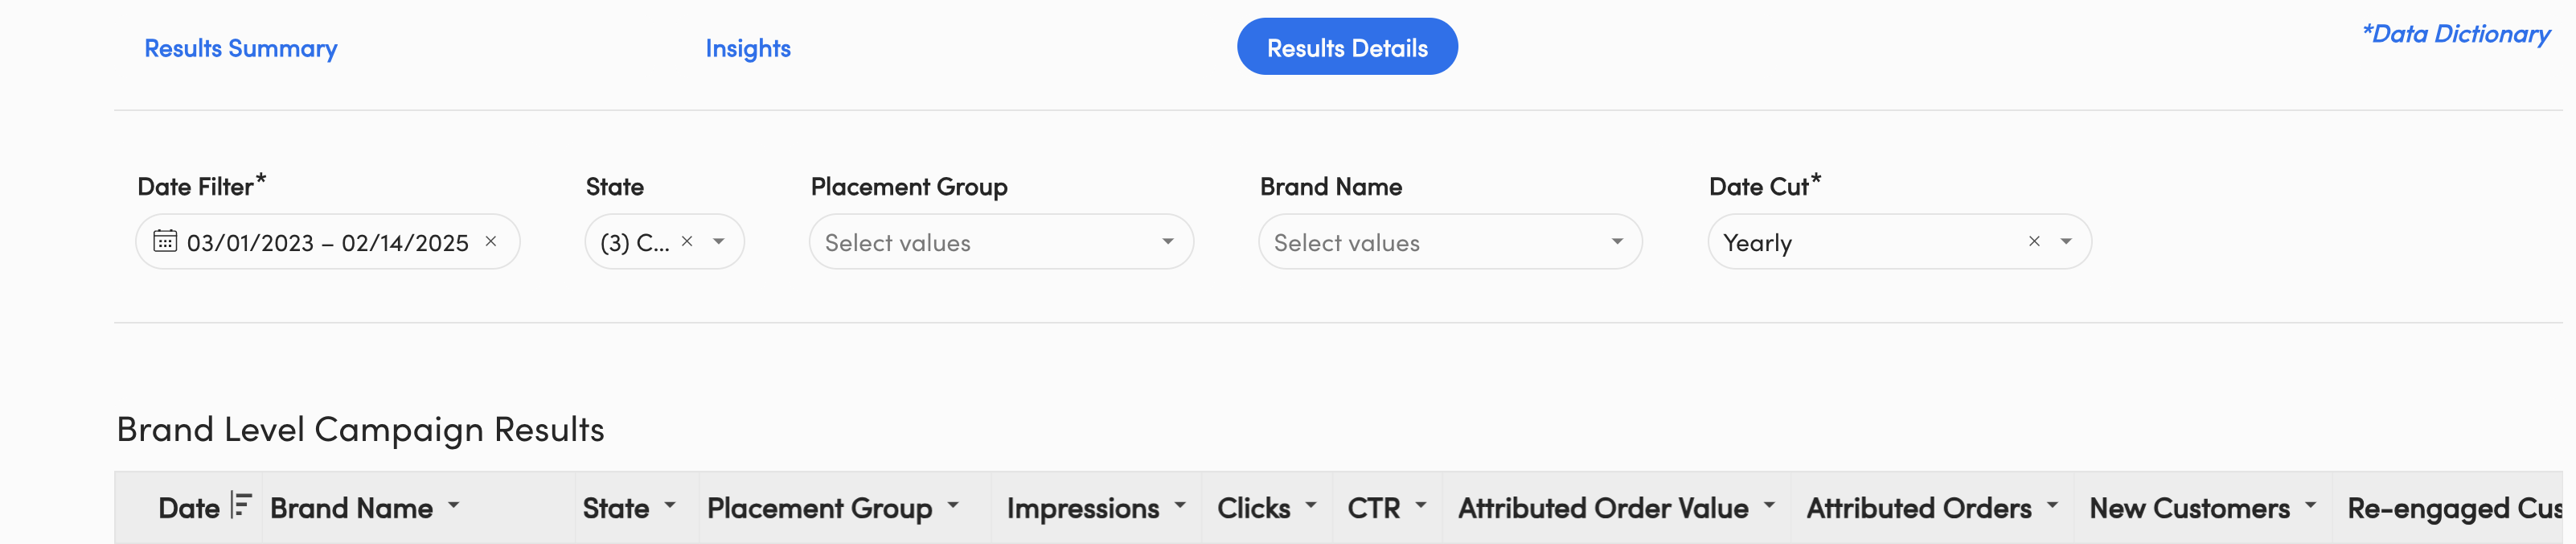This screenshot has height=544, width=2576.
Task: Clear the Date Filter range with the X
Action: pyautogui.click(x=491, y=241)
